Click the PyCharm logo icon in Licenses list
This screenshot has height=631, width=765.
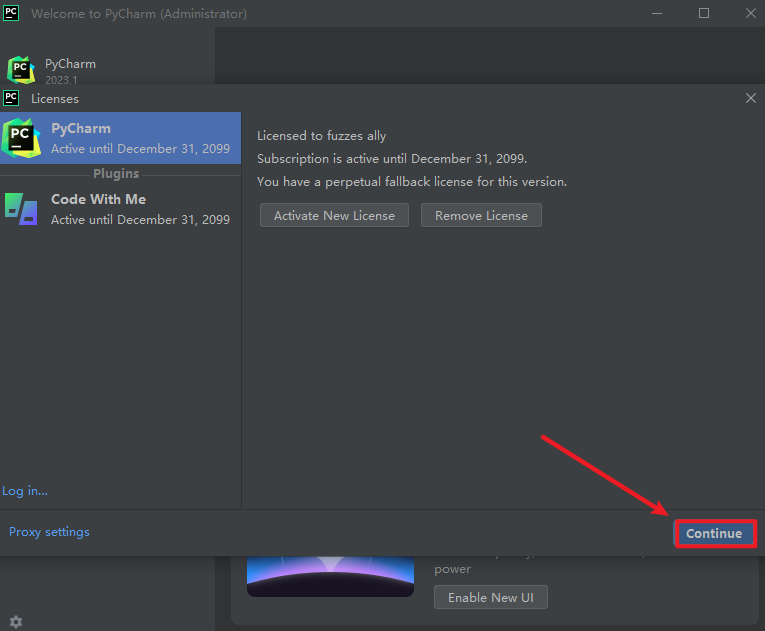pos(21,138)
